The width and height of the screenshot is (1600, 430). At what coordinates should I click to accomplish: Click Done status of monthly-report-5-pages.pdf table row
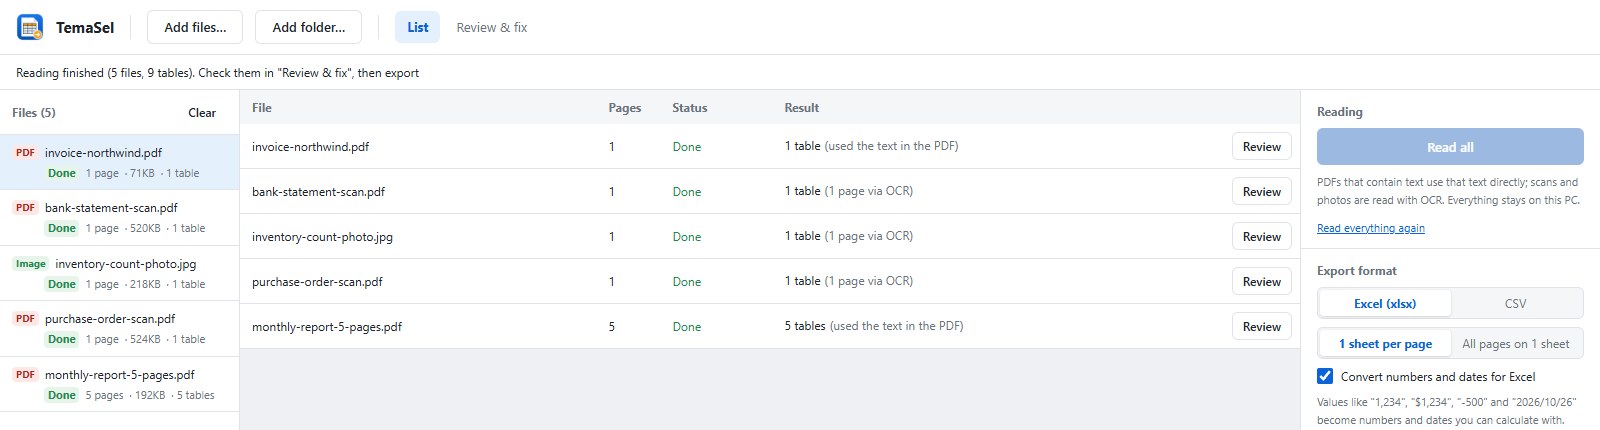tap(687, 327)
